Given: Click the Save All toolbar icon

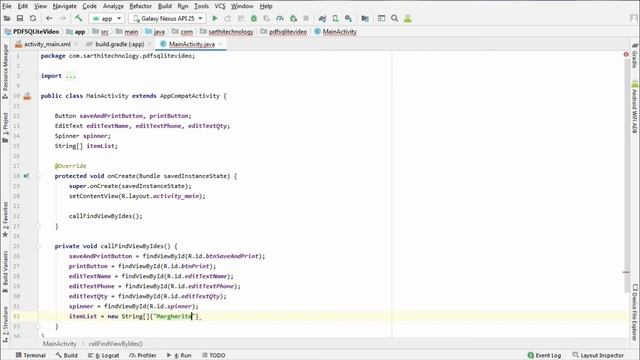Looking at the screenshot, I should tap(20, 18).
